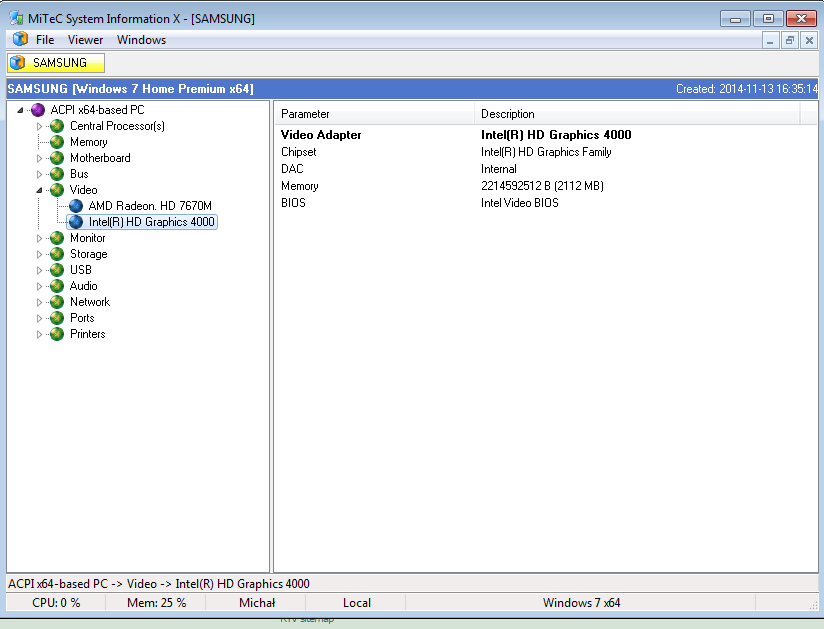Click the Audio node green icon

(57, 286)
